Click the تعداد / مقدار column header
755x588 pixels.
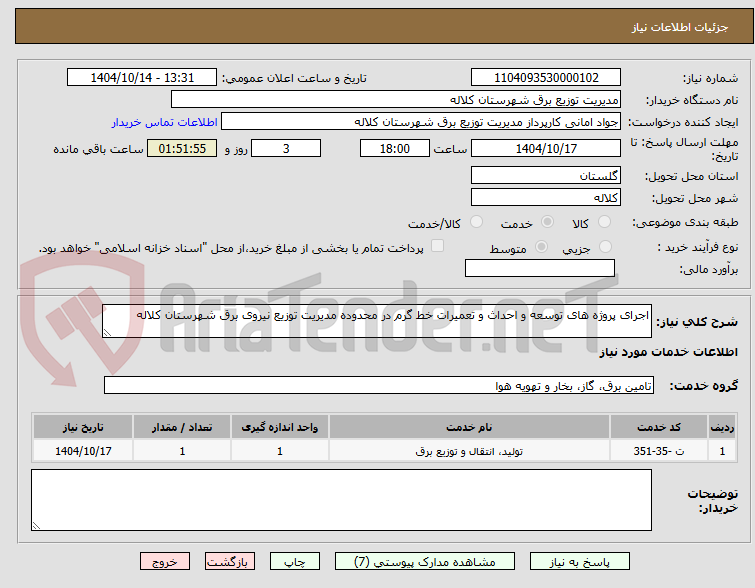point(182,427)
